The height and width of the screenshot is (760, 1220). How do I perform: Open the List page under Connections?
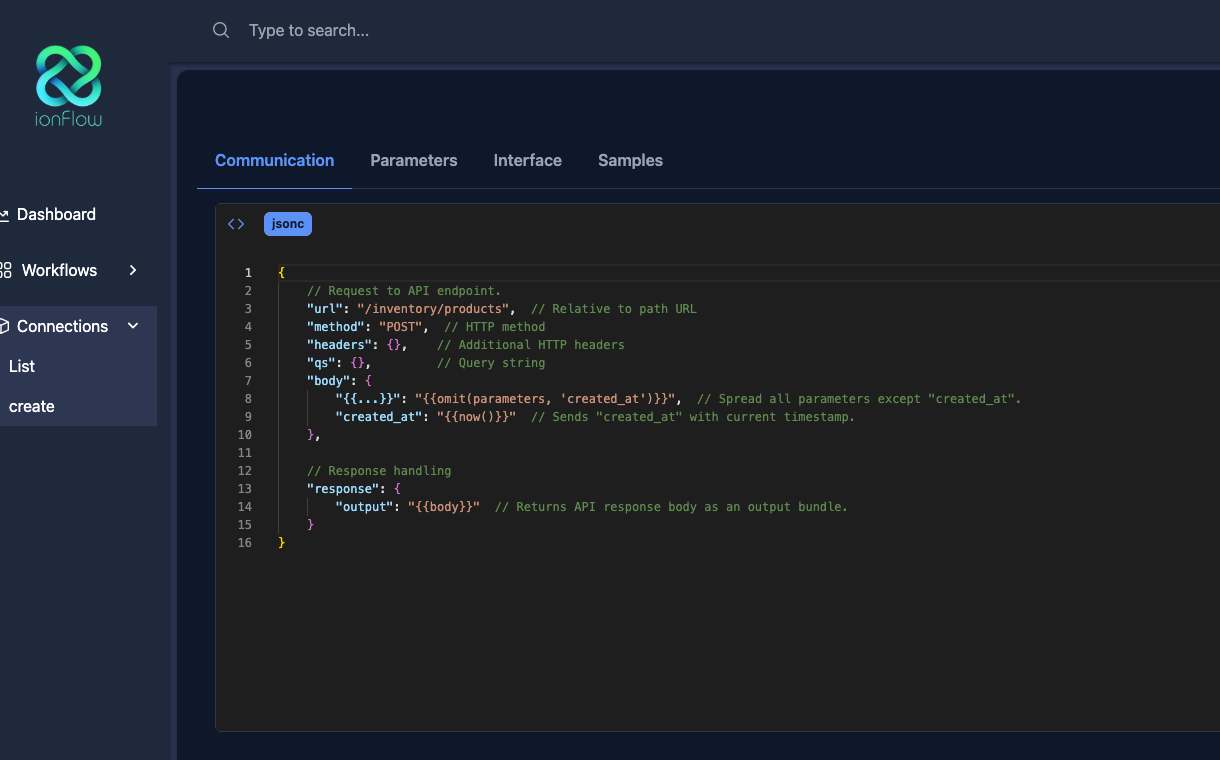coord(22,366)
